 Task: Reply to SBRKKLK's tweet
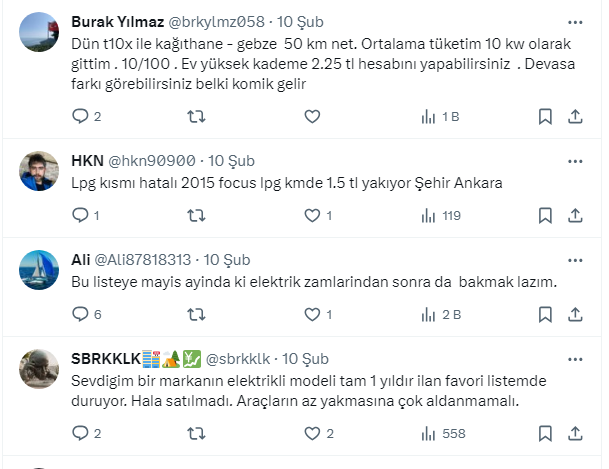pyautogui.click(x=82, y=433)
